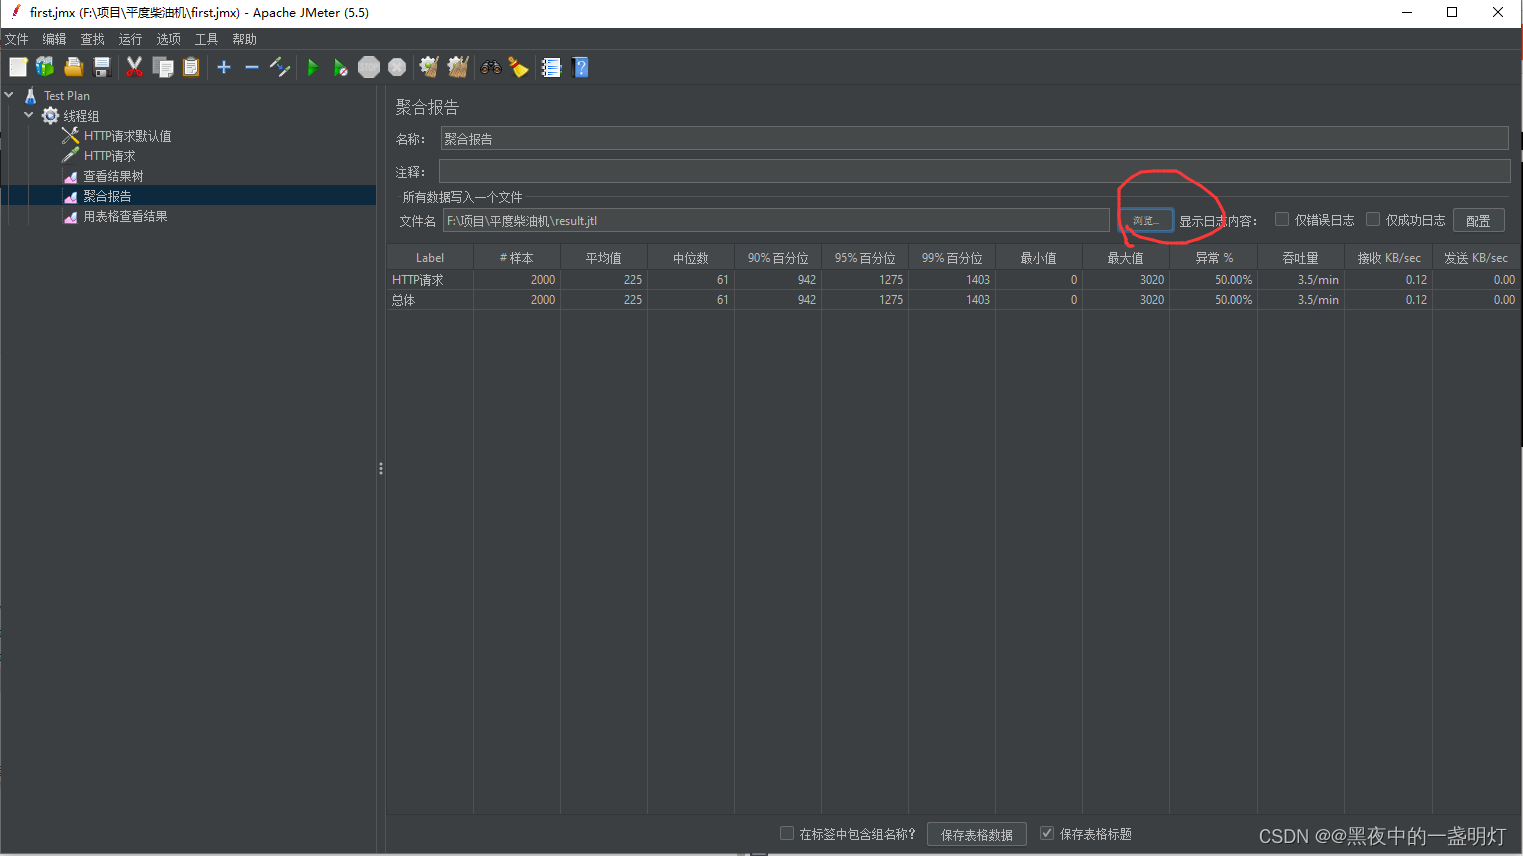Click the 配置 button
Viewport: 1523px width, 856px height.
tap(1479, 221)
